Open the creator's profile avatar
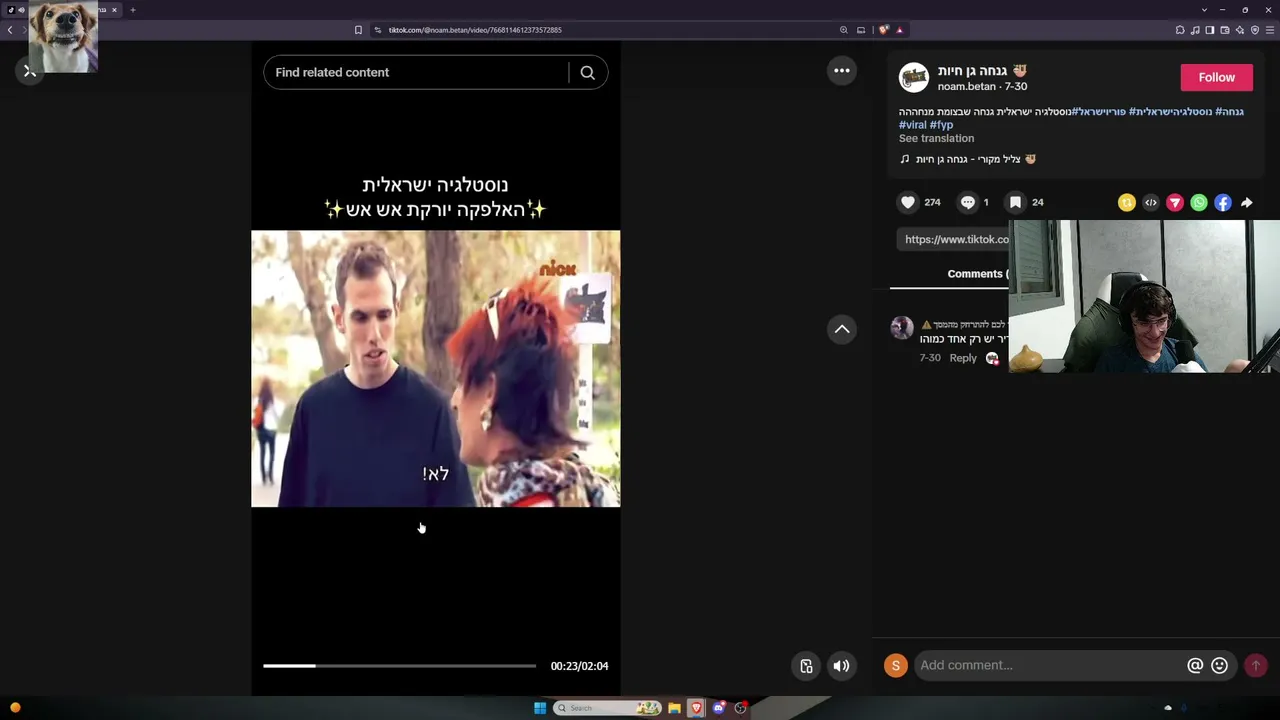1280x720 pixels. [x=914, y=78]
